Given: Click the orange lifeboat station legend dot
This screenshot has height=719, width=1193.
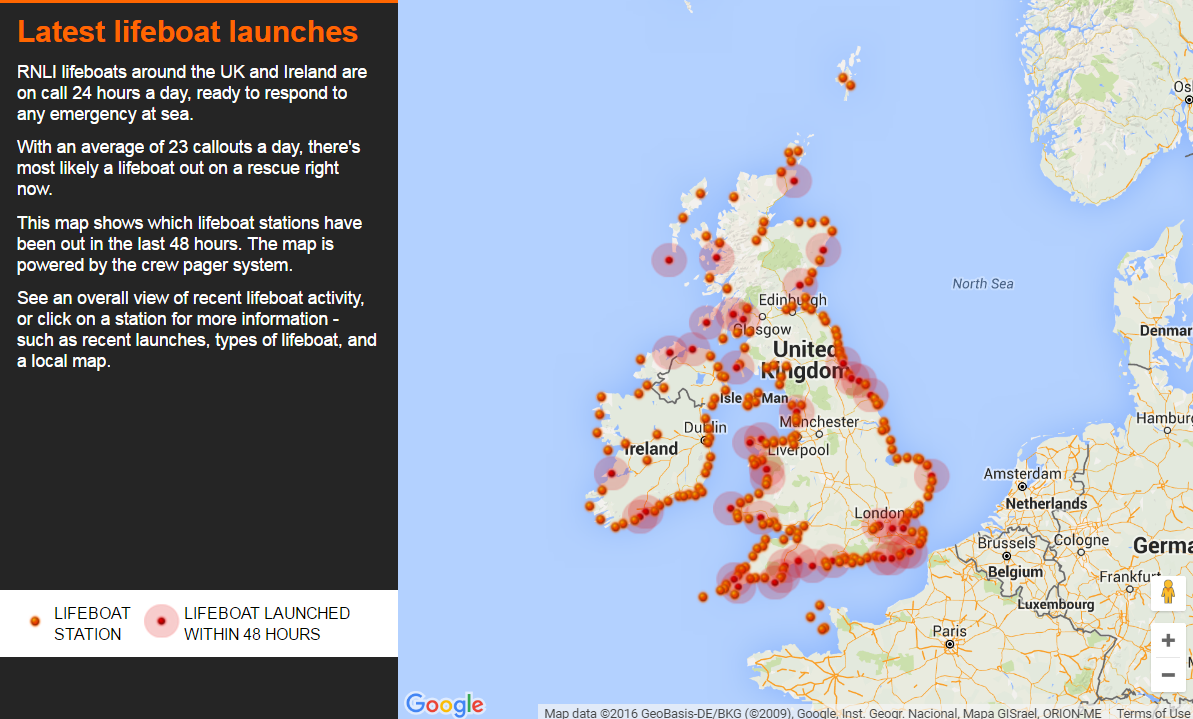Looking at the screenshot, I should tap(34, 622).
